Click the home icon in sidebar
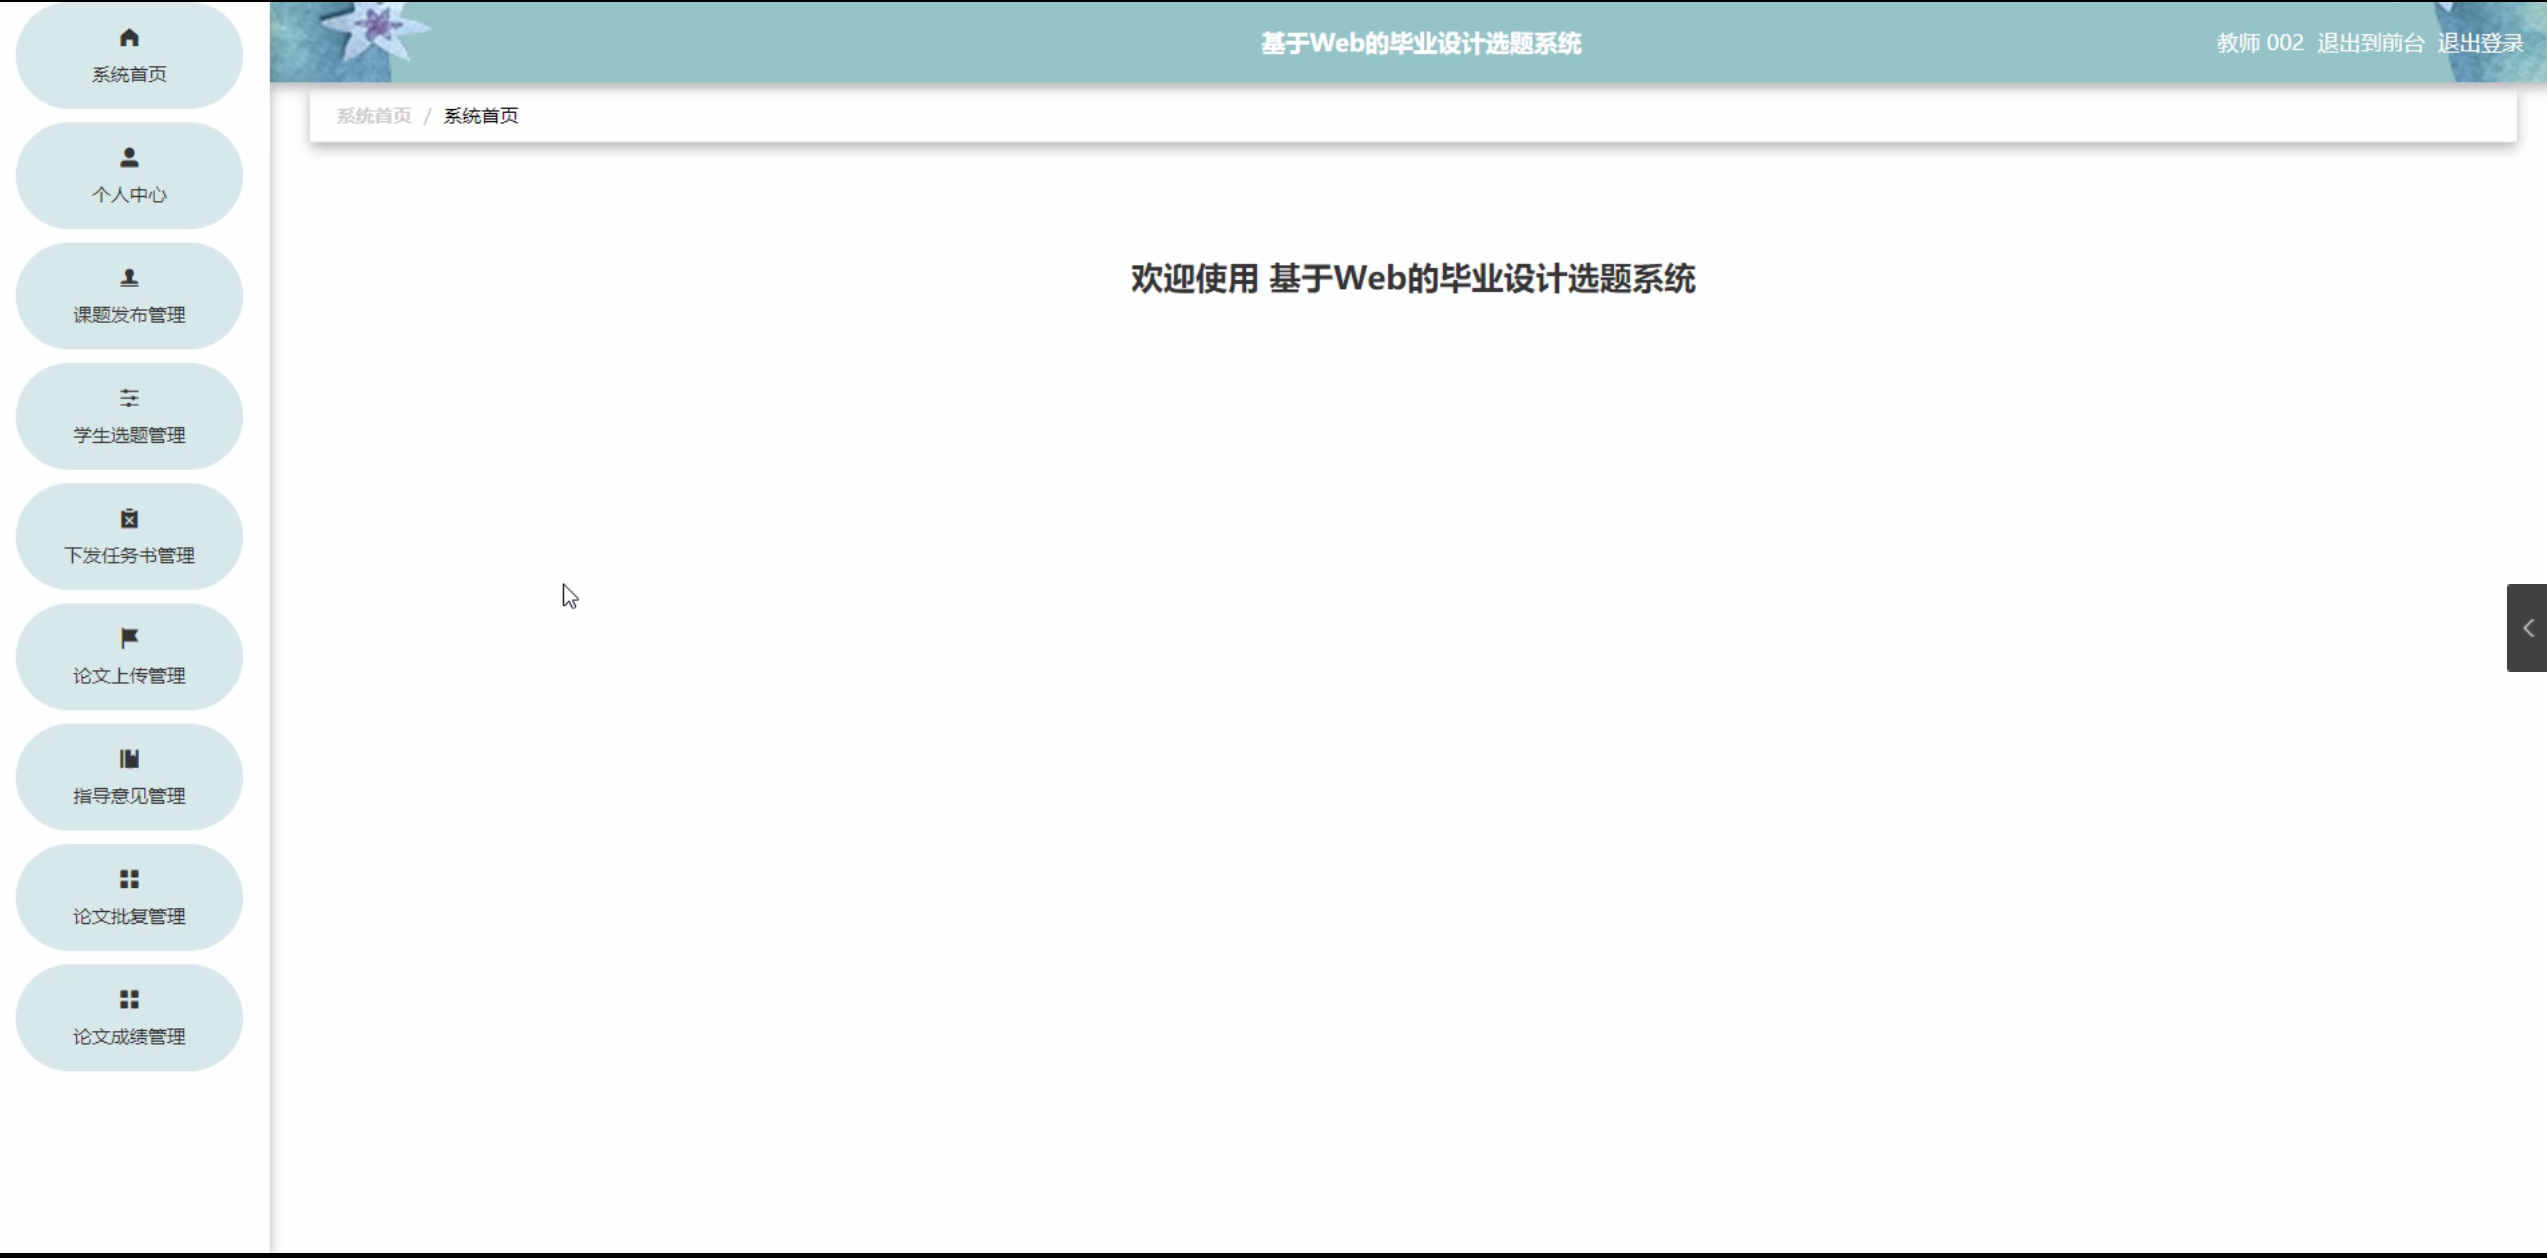The width and height of the screenshot is (2547, 1258). [x=129, y=38]
